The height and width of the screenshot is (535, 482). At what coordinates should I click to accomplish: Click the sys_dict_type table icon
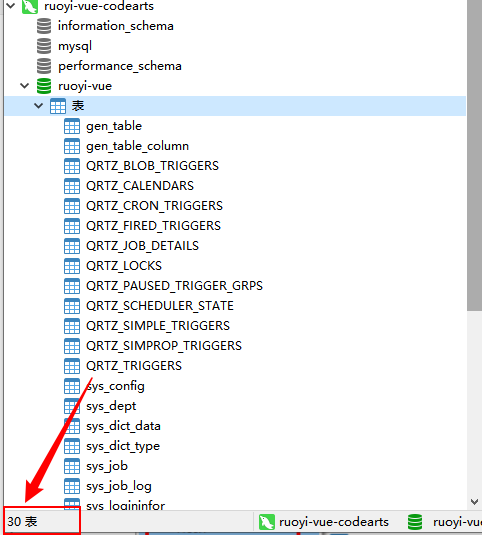(x=72, y=446)
